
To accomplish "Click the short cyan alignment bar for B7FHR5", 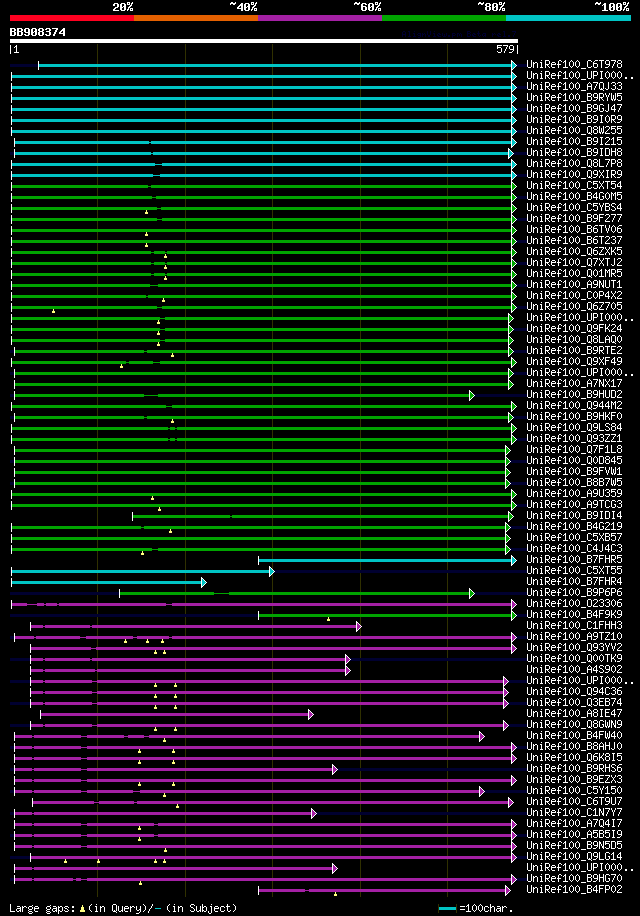I will pyautogui.click(x=385, y=560).
